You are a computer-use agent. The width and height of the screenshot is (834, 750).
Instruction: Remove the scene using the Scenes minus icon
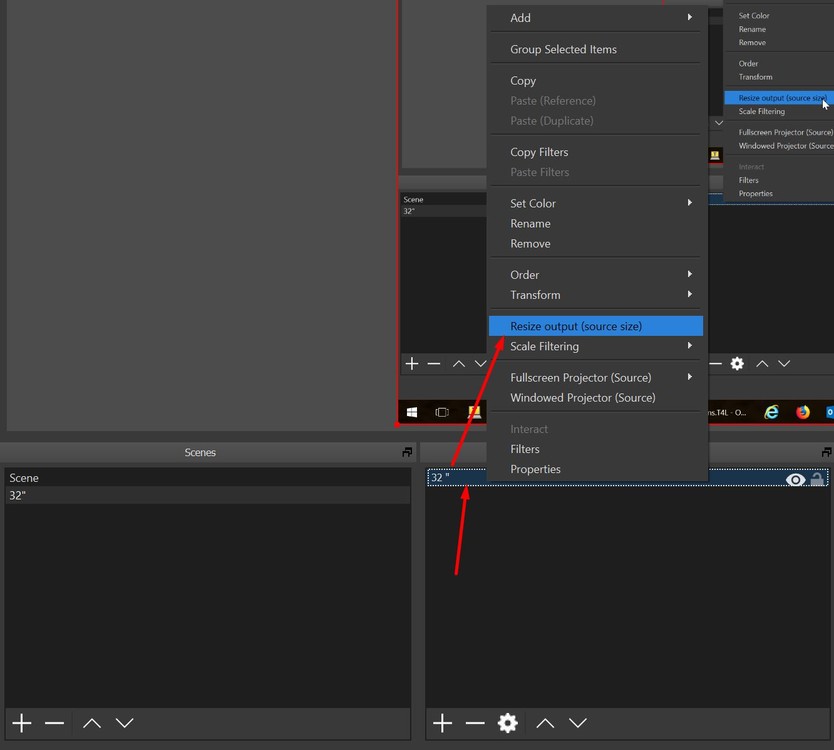tap(54, 723)
